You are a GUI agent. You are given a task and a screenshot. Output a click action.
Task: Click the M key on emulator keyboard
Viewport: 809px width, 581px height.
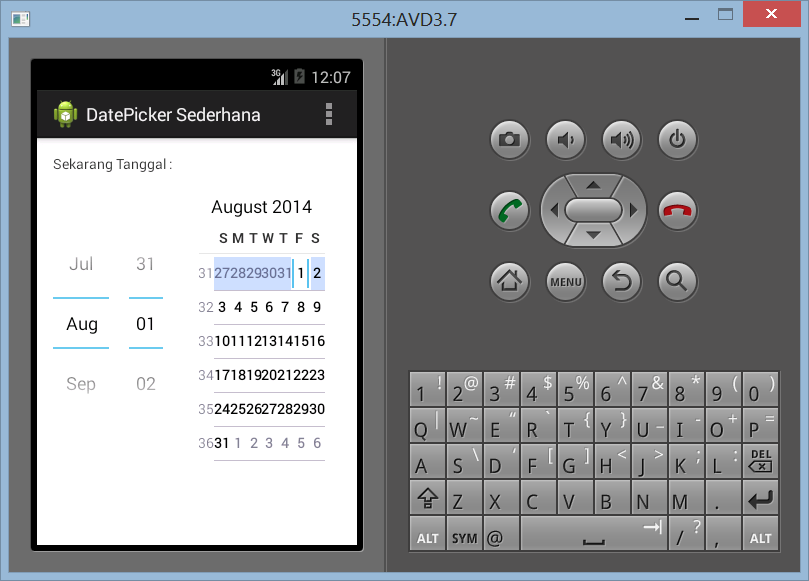pyautogui.click(x=686, y=497)
